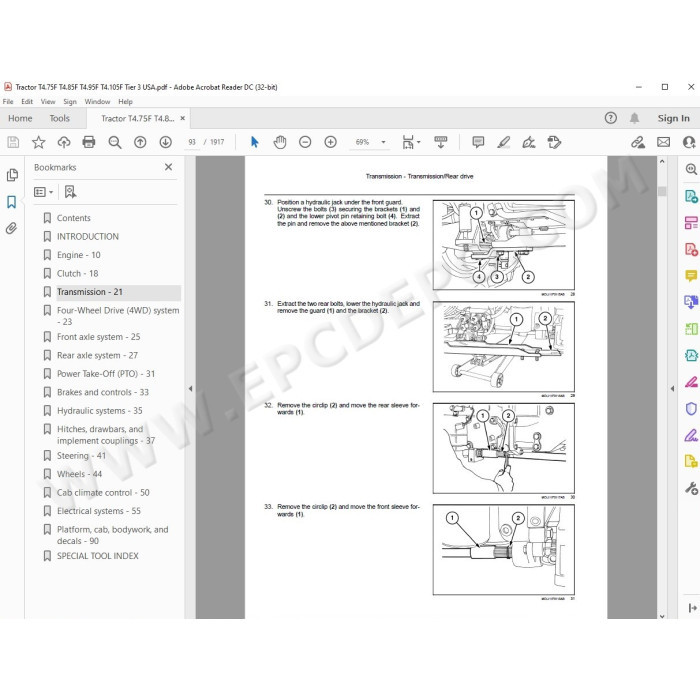The image size is (700, 700).
Task: Open the Contents bookmark
Action: coord(74,218)
